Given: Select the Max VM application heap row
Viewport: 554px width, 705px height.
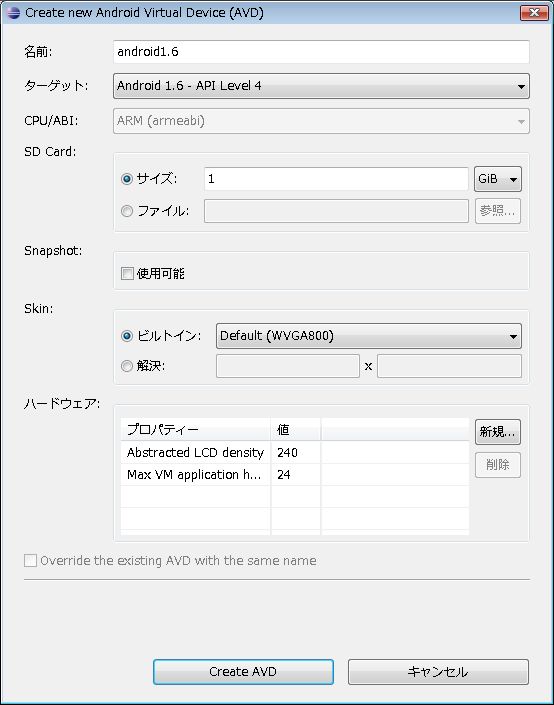Looking at the screenshot, I should pos(295,474).
